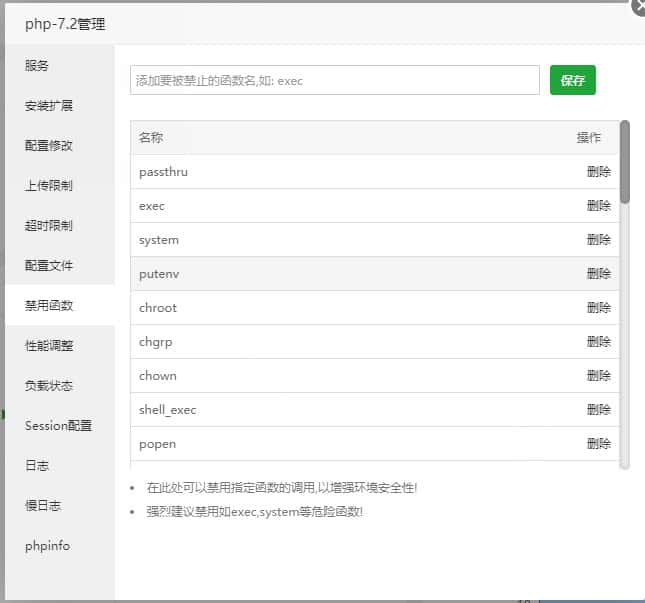This screenshot has height=603, width=645.
Task: Close the php-7.2管理 dialog
Action: (639, 5)
